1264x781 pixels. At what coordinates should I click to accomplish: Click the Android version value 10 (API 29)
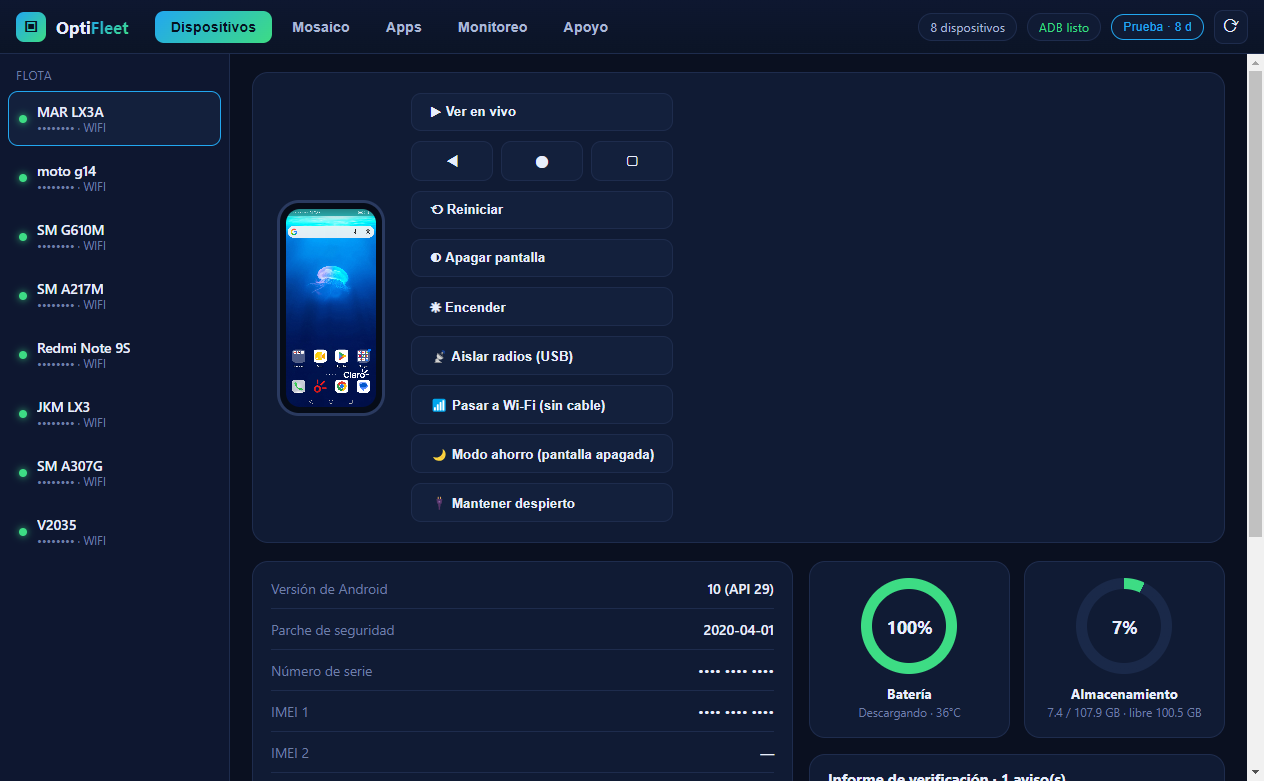pyautogui.click(x=740, y=589)
